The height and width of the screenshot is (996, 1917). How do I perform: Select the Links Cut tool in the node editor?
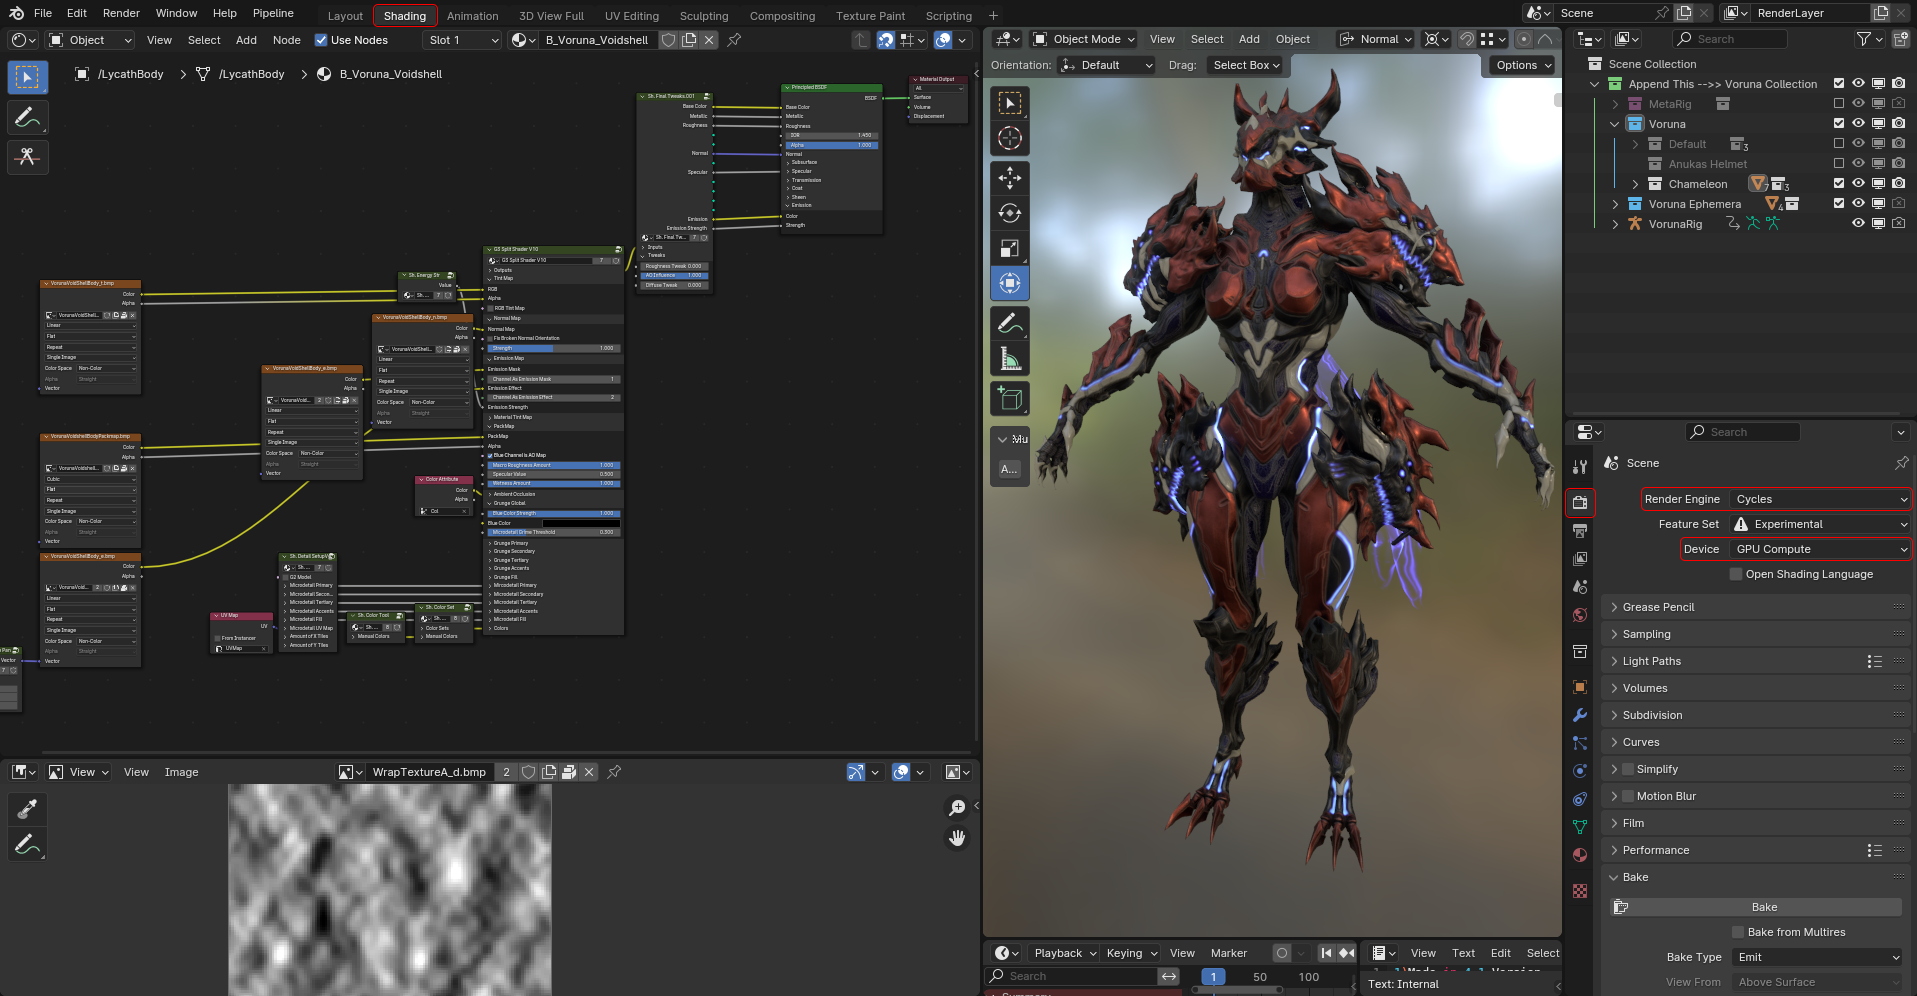tap(27, 157)
